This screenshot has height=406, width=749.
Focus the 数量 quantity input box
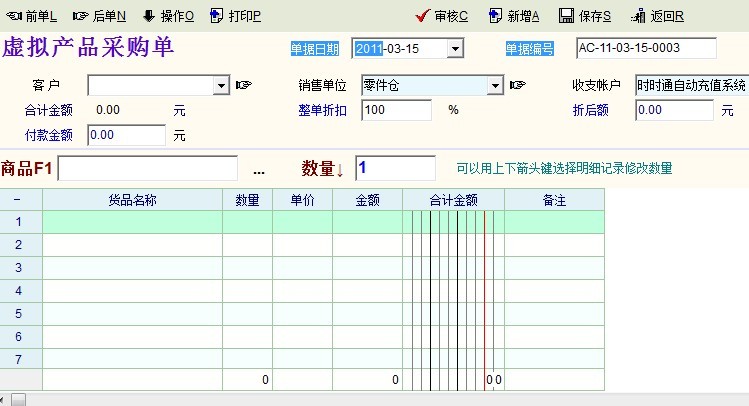[395, 168]
